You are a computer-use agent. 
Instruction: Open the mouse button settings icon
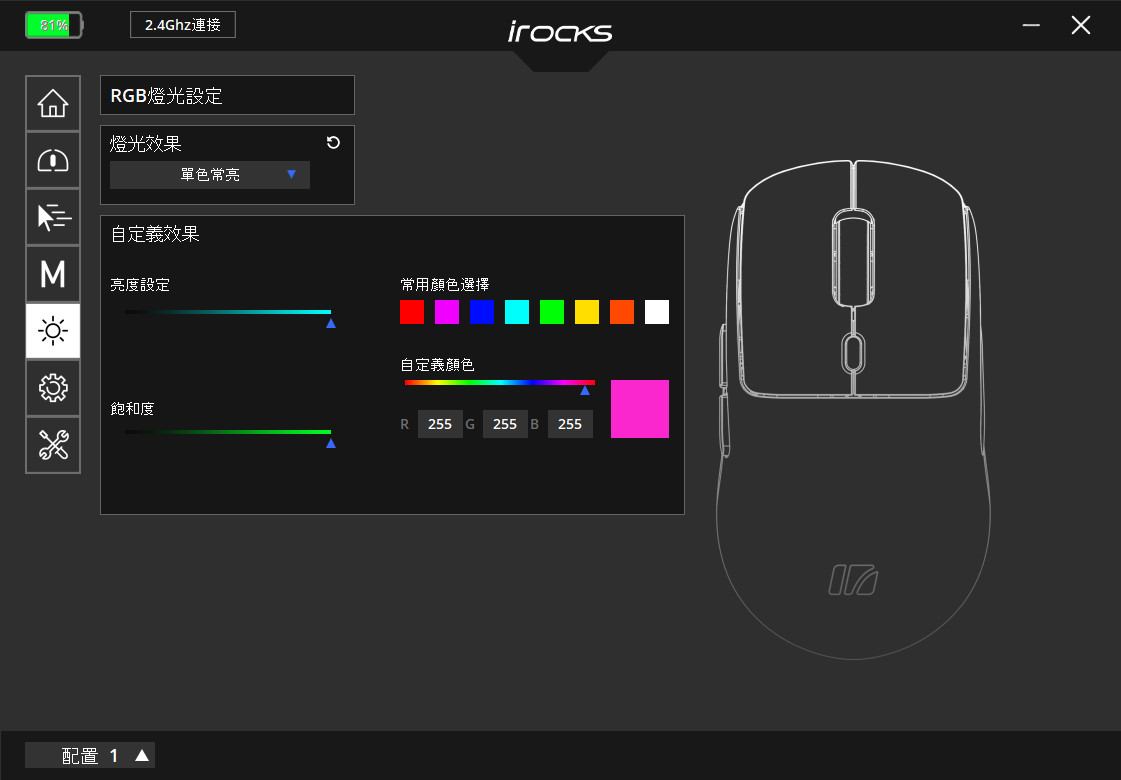(53, 160)
